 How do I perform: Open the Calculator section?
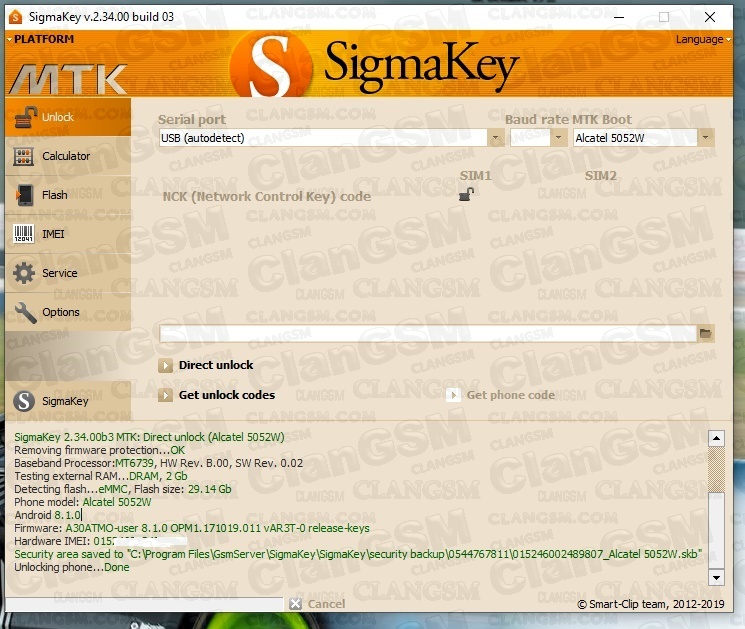(68, 156)
